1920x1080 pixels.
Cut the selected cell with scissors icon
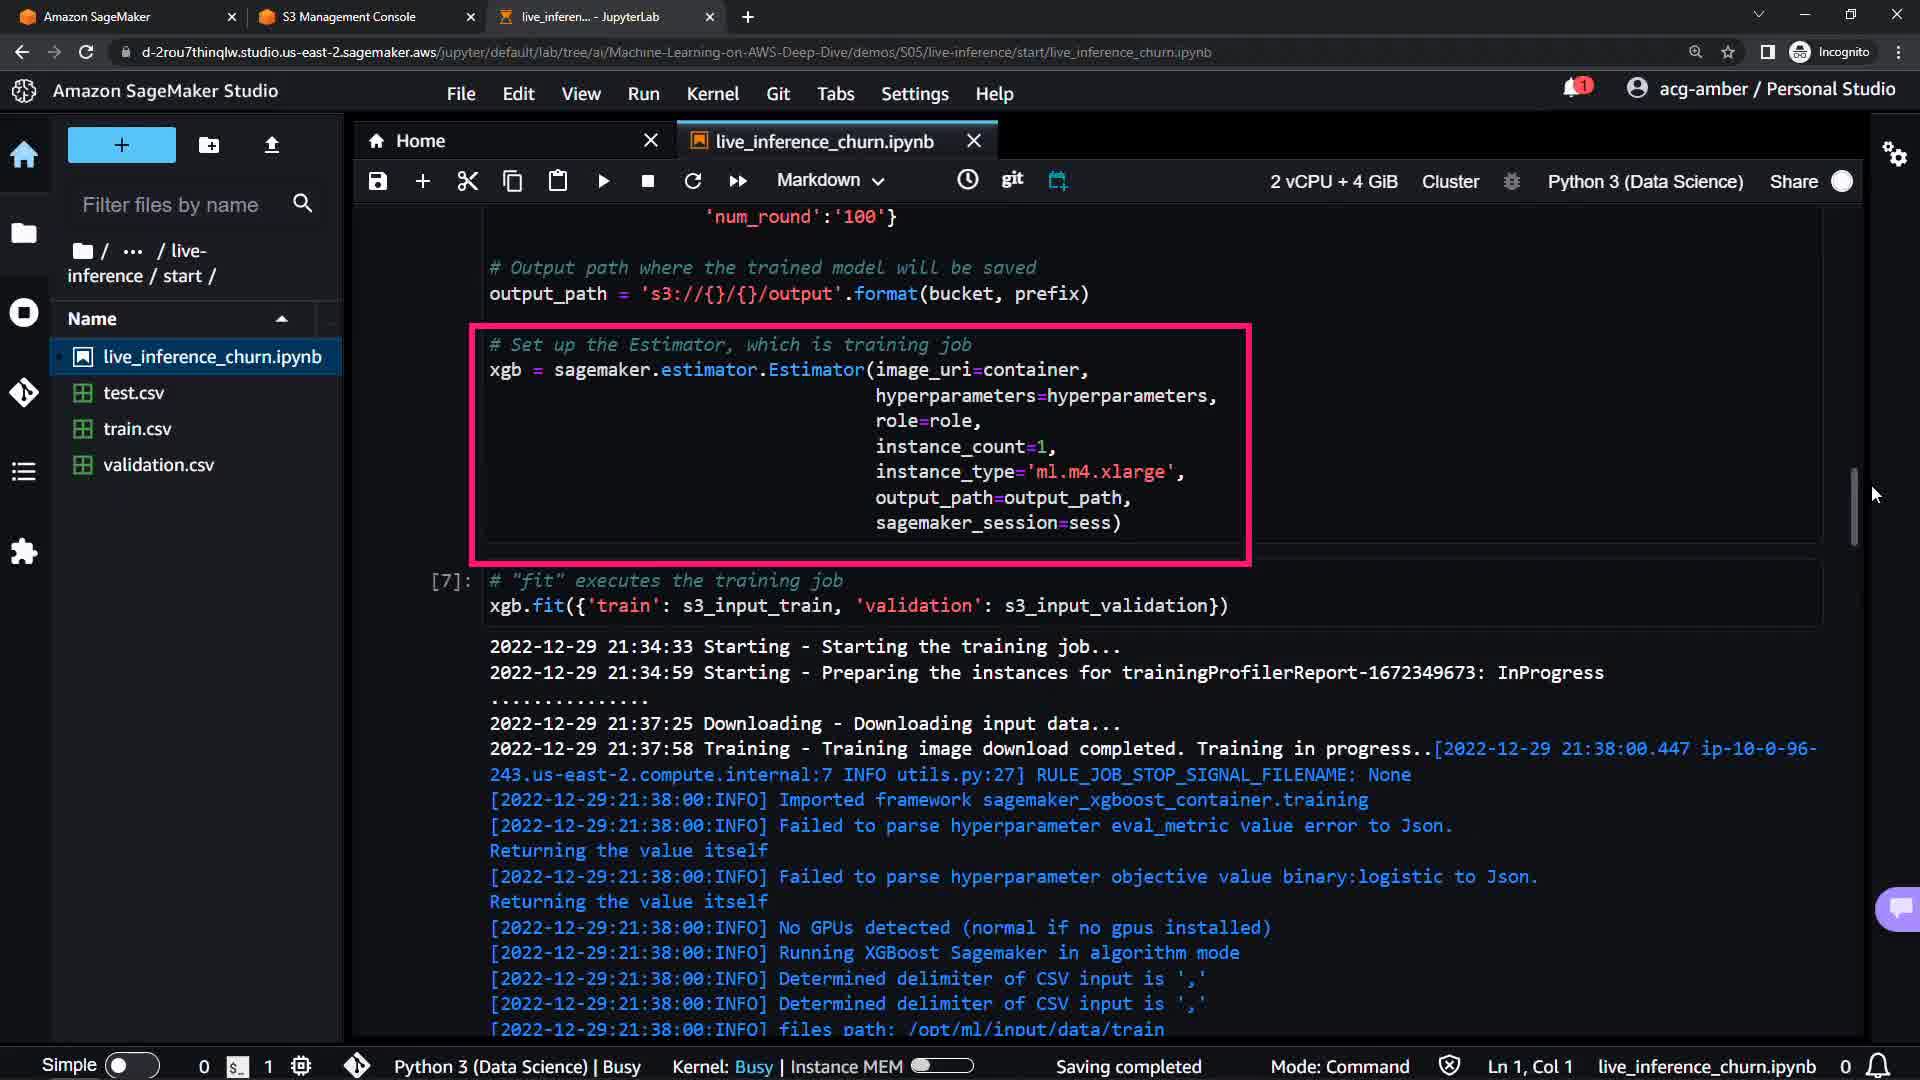(x=467, y=181)
